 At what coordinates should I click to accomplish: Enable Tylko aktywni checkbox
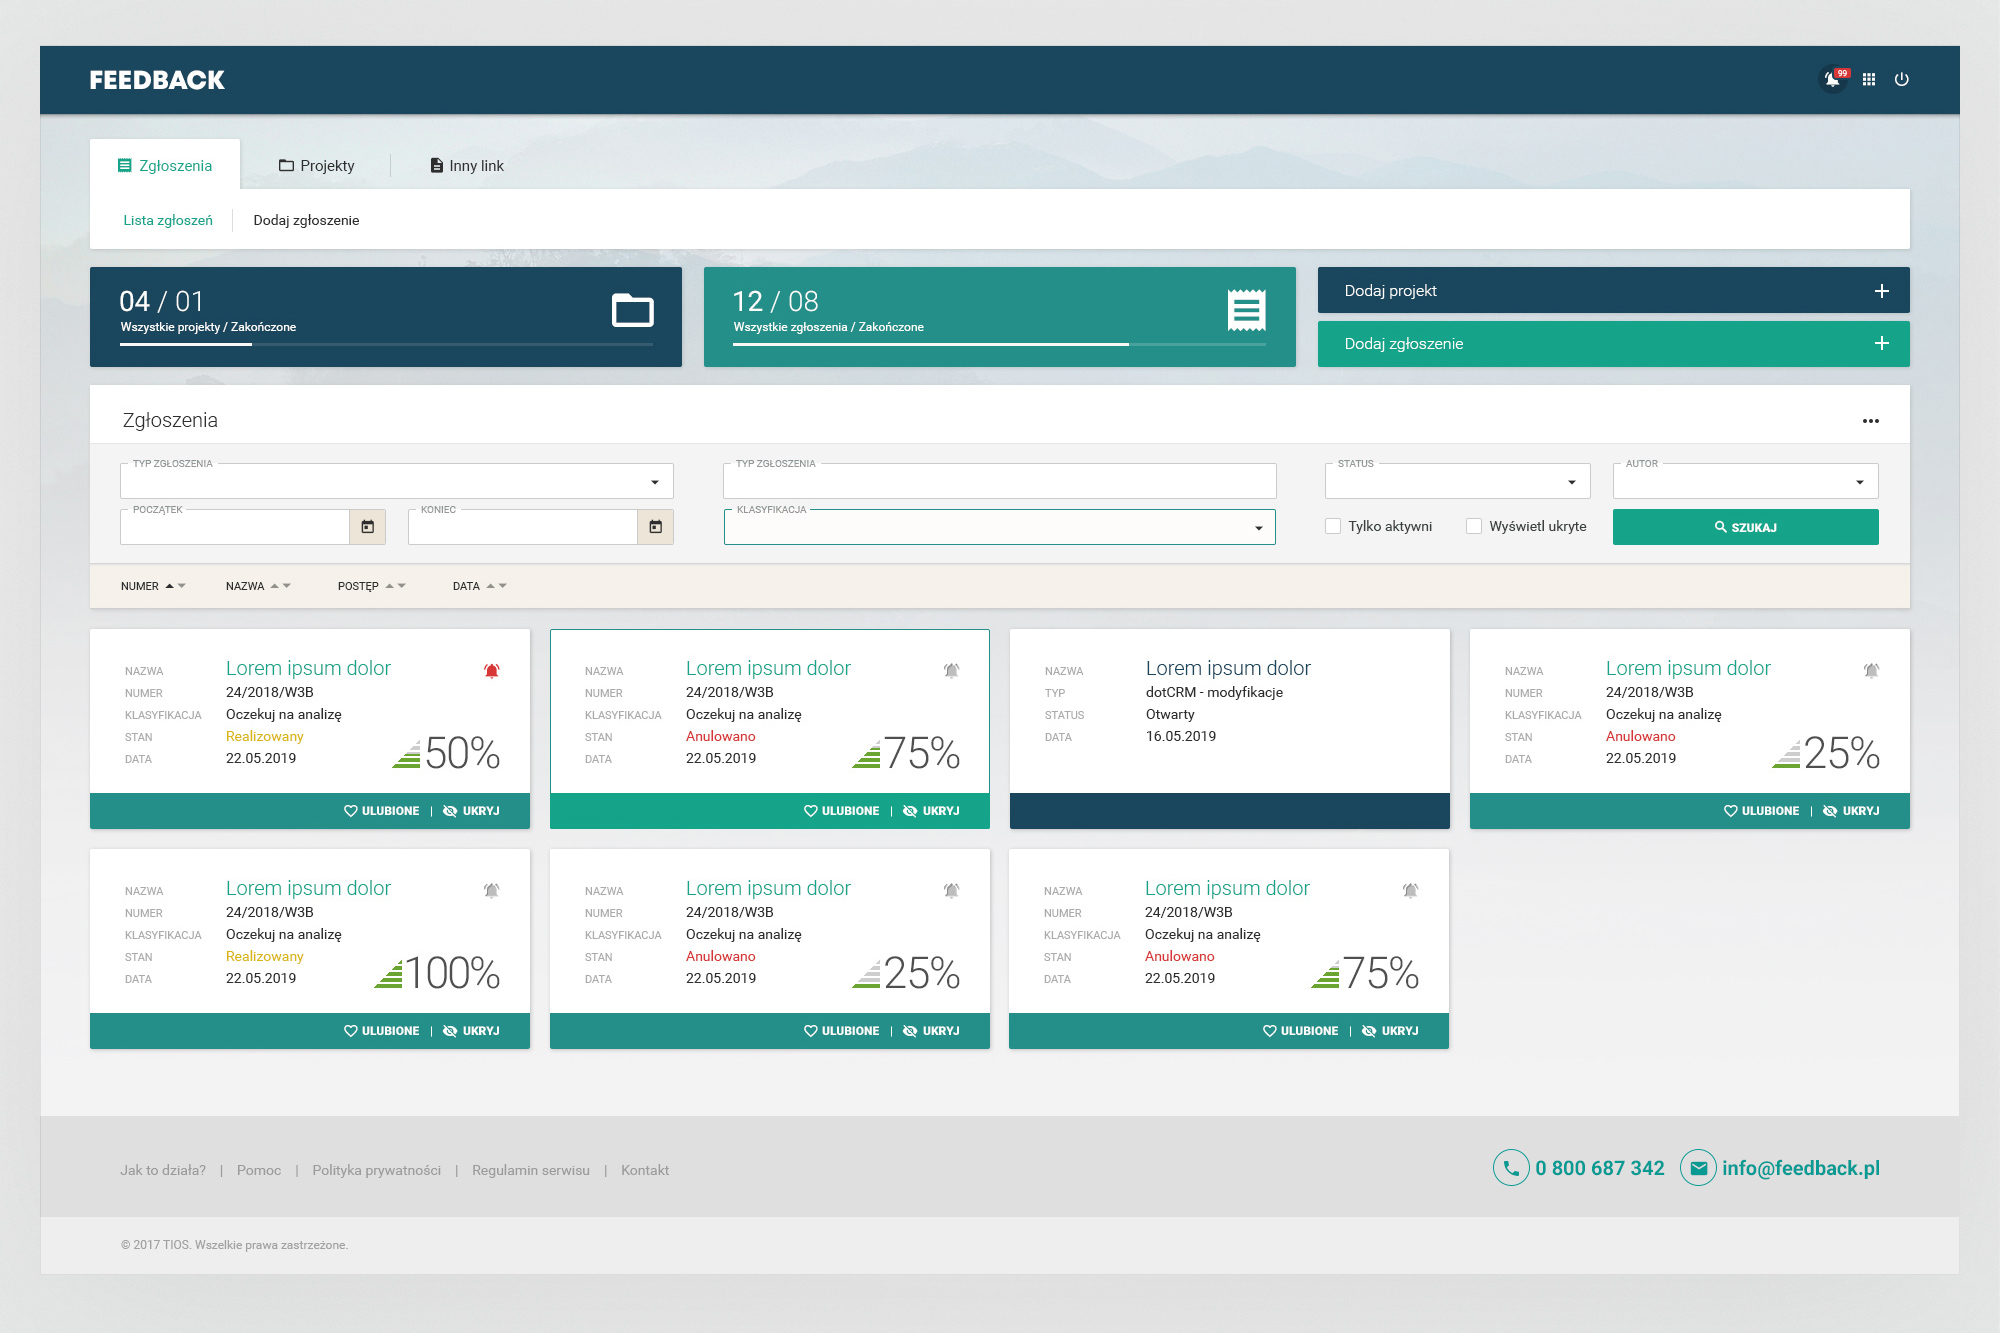[1333, 526]
